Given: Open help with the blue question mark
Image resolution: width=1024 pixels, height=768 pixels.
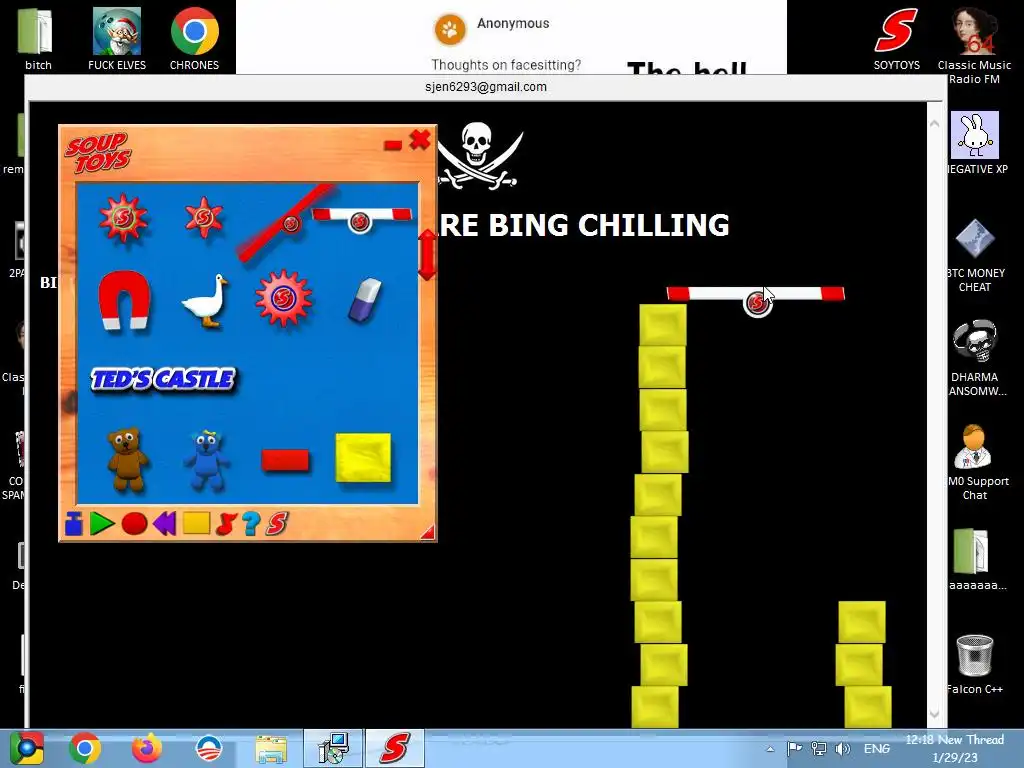Looking at the screenshot, I should click(x=251, y=524).
